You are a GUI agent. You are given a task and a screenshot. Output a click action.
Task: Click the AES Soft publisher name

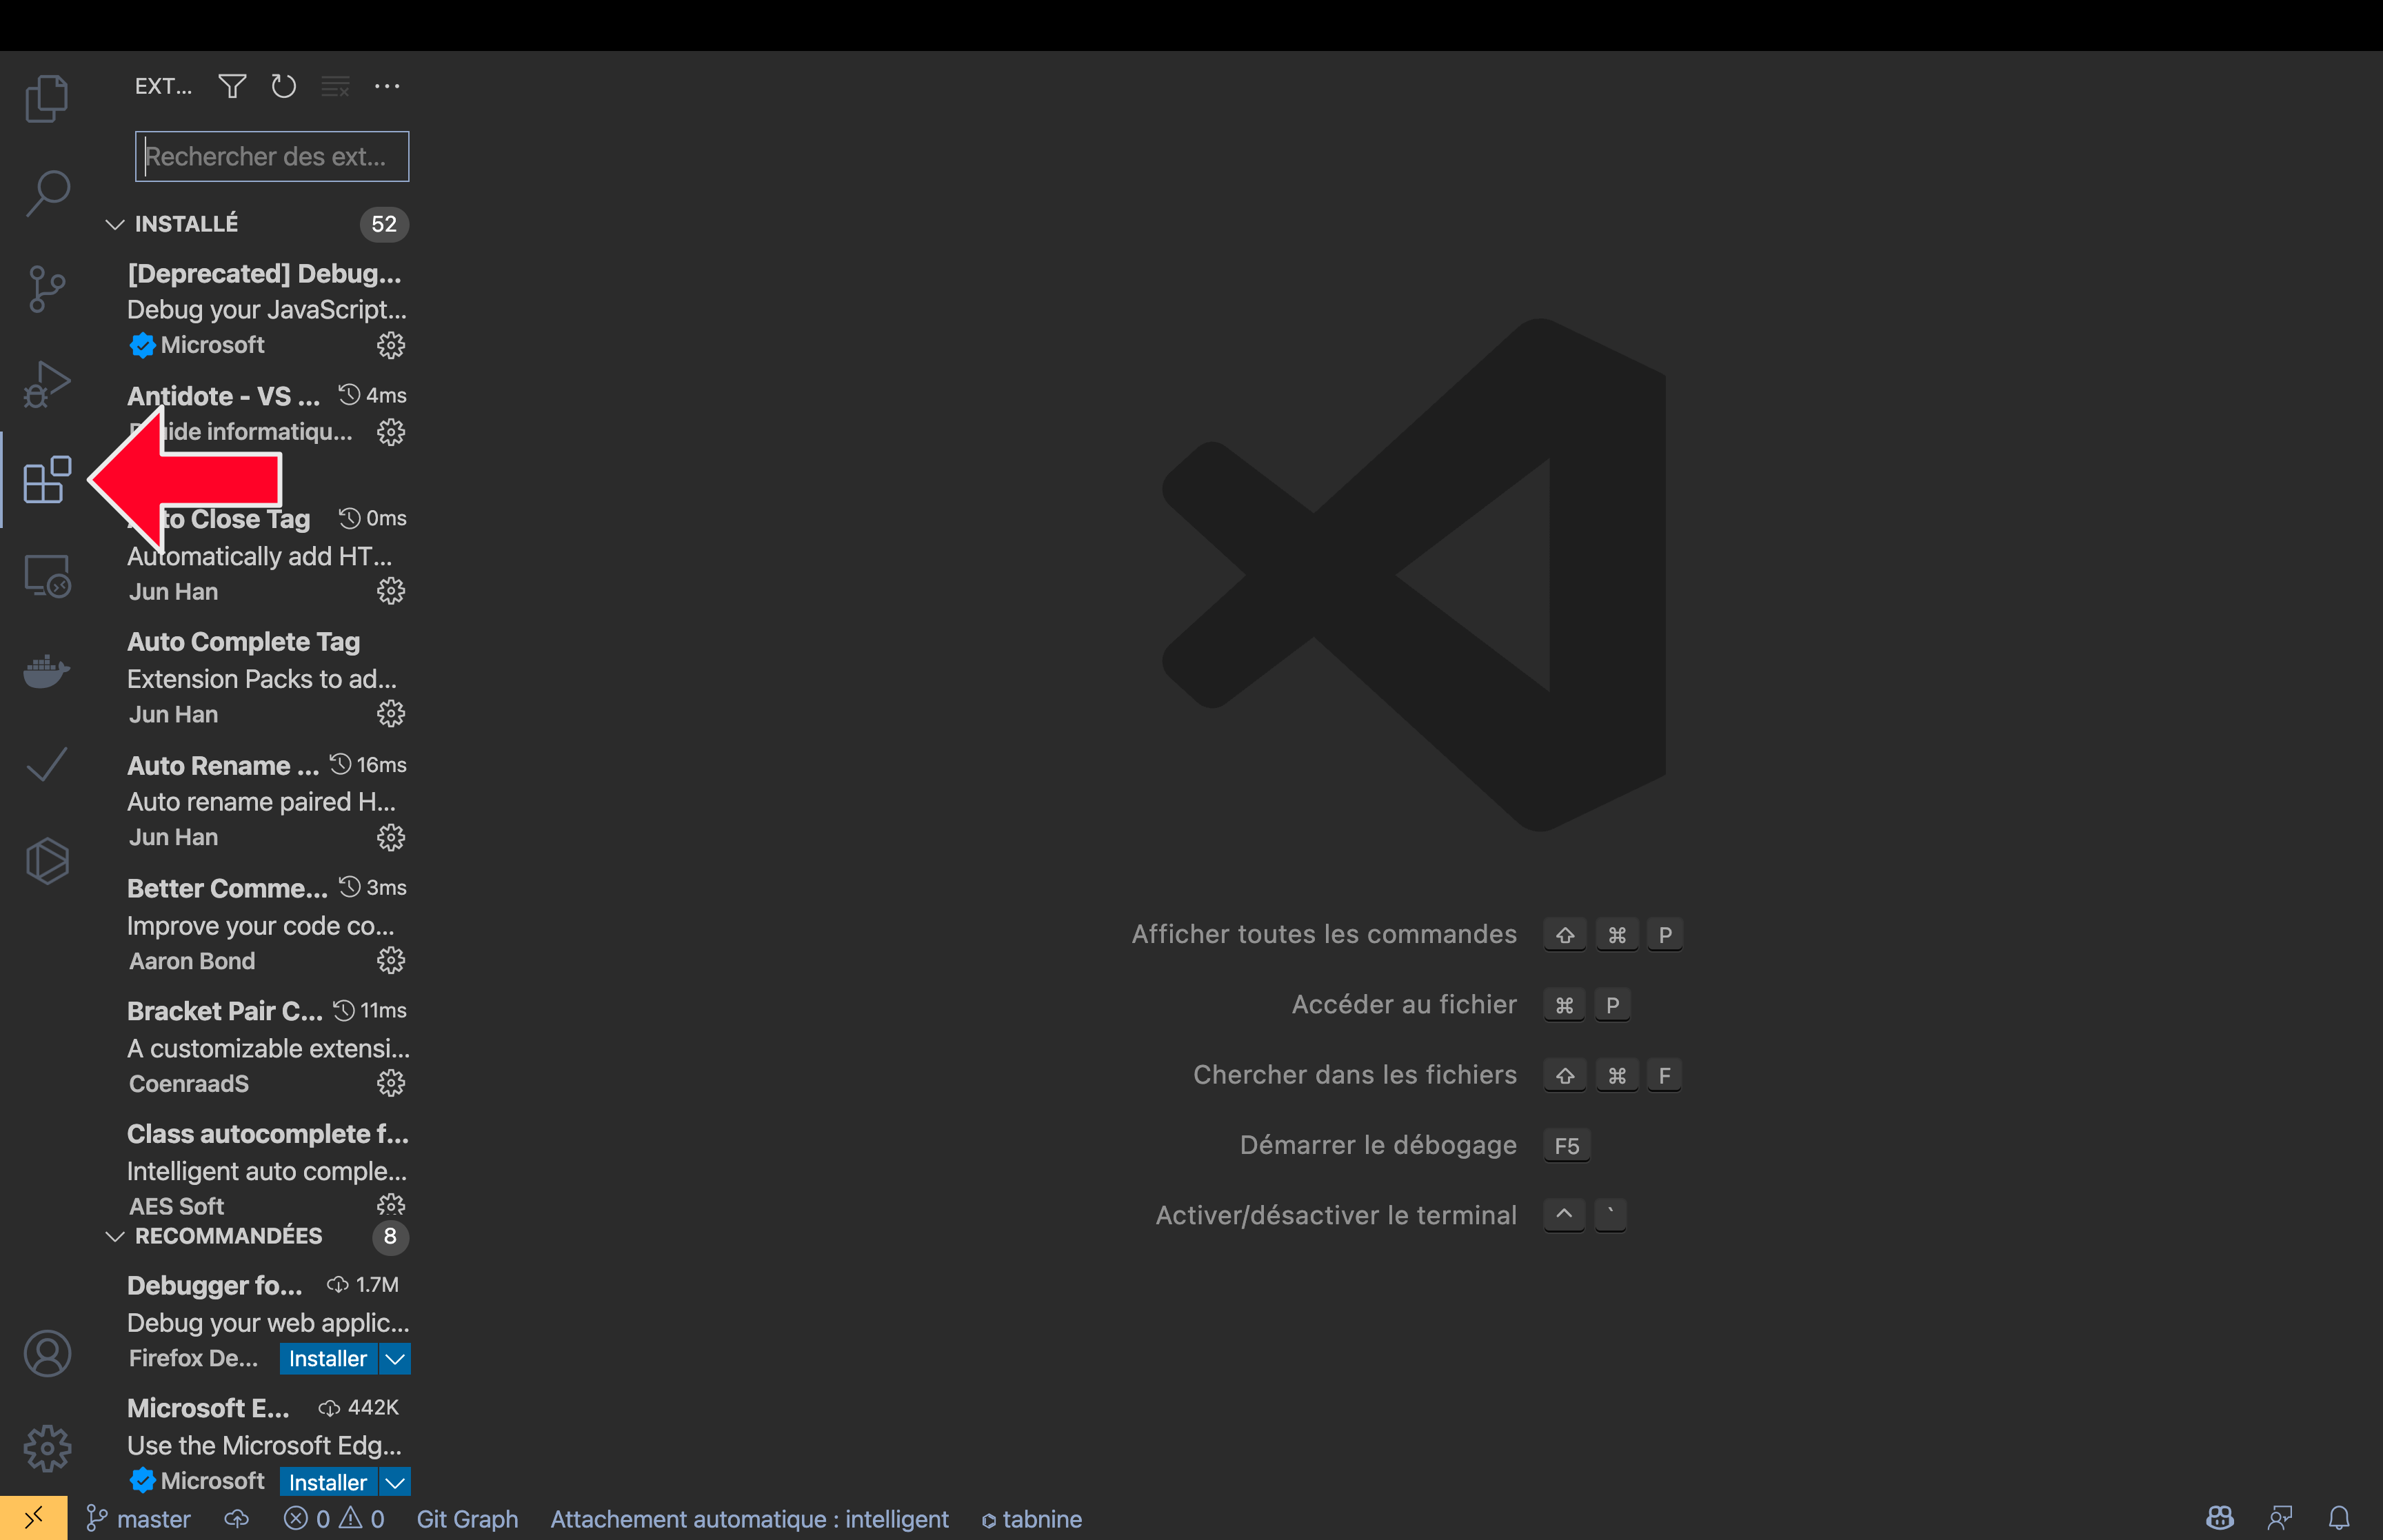[x=176, y=1206]
